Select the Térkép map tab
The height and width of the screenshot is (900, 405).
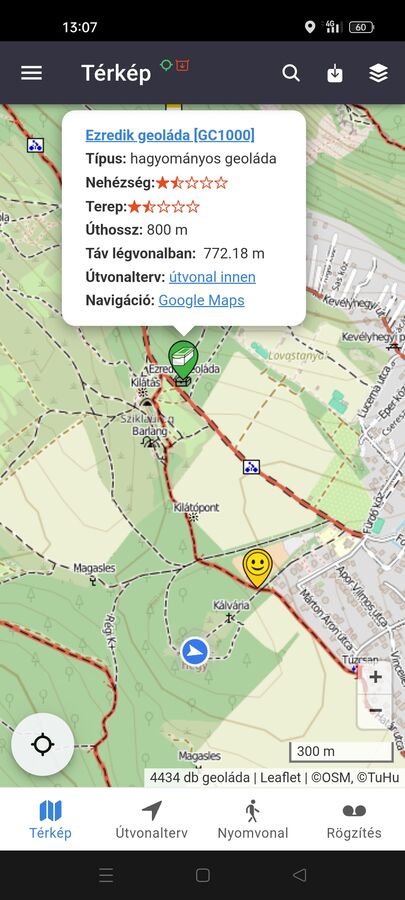pyautogui.click(x=50, y=820)
